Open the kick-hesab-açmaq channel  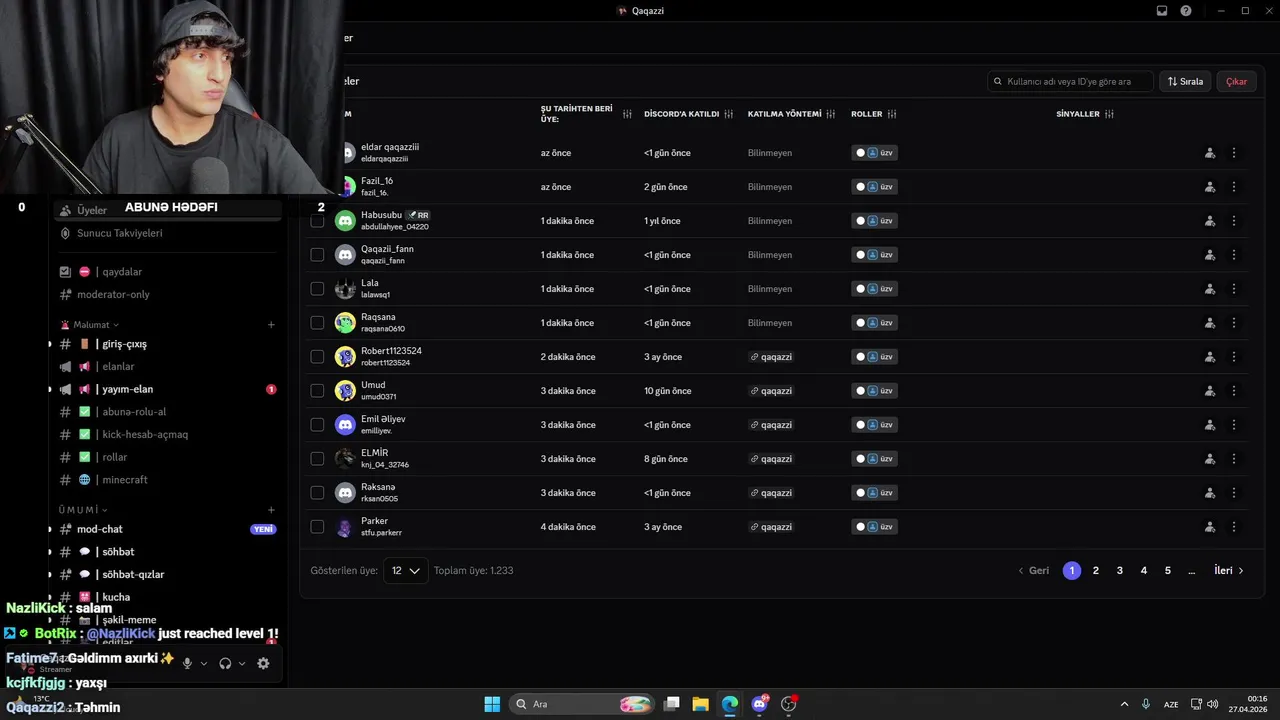pos(167,435)
